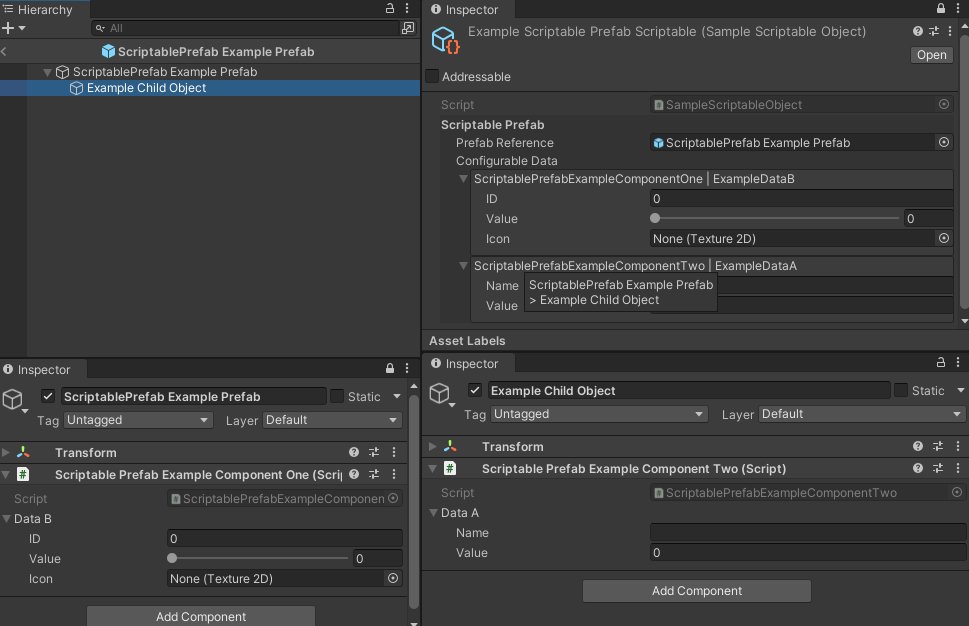Viewport: 969px width, 626px height.
Task: Click Add Component on Example Child Object
Action: [696, 590]
